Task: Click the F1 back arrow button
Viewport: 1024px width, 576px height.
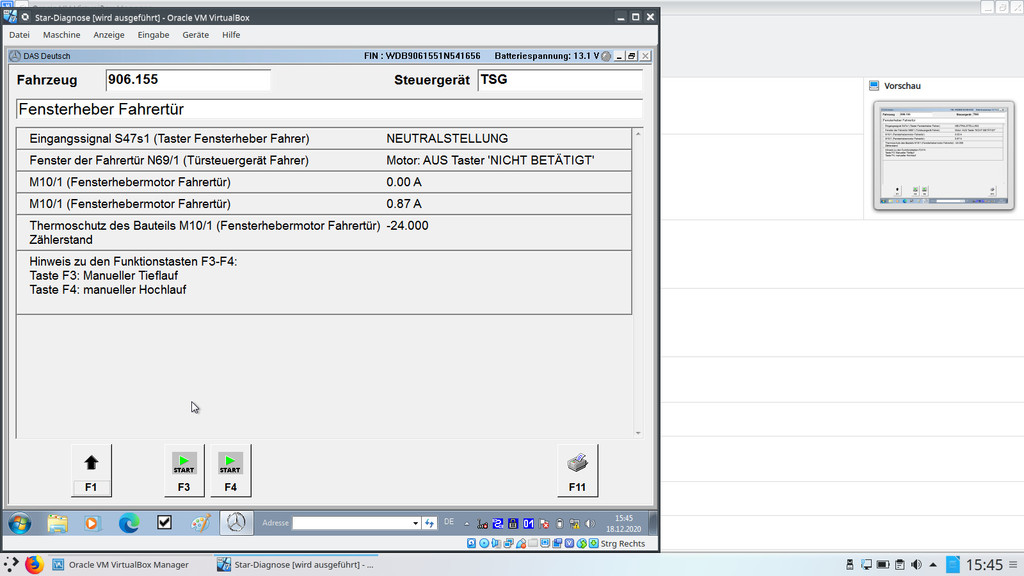Action: tap(91, 471)
